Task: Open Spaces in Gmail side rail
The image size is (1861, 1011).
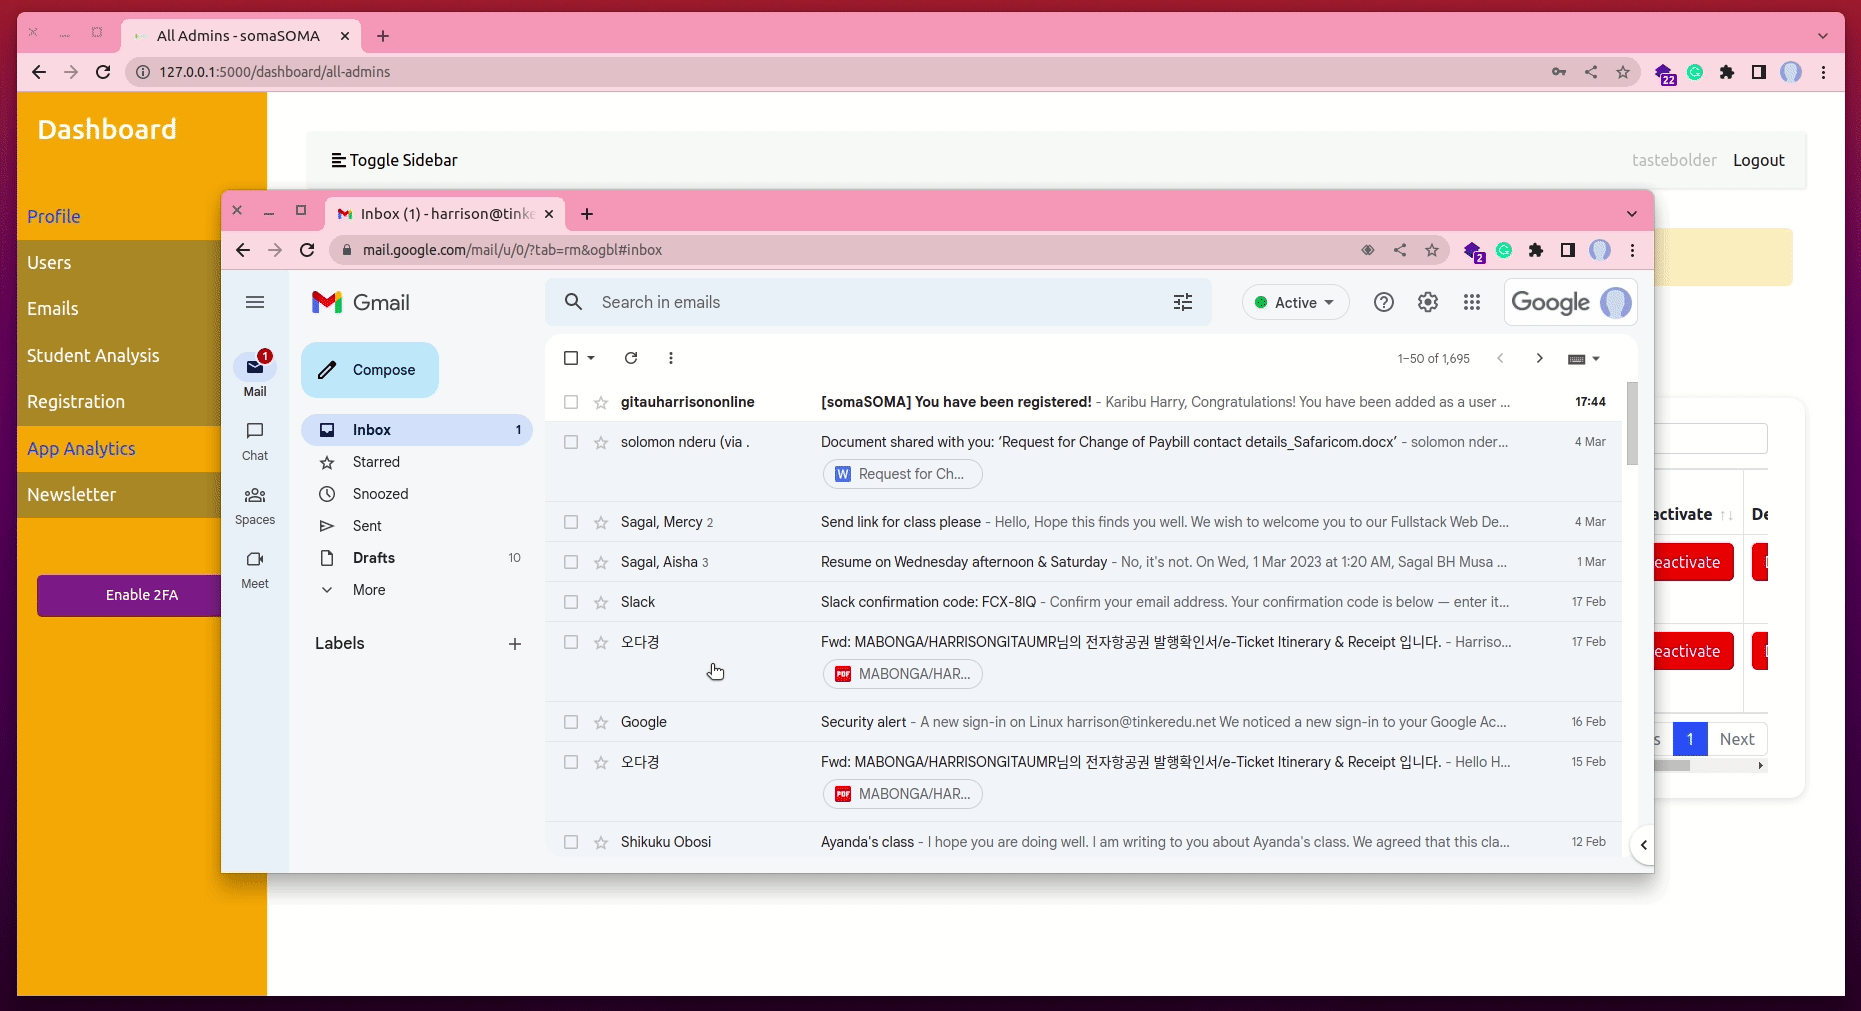Action: [x=255, y=505]
